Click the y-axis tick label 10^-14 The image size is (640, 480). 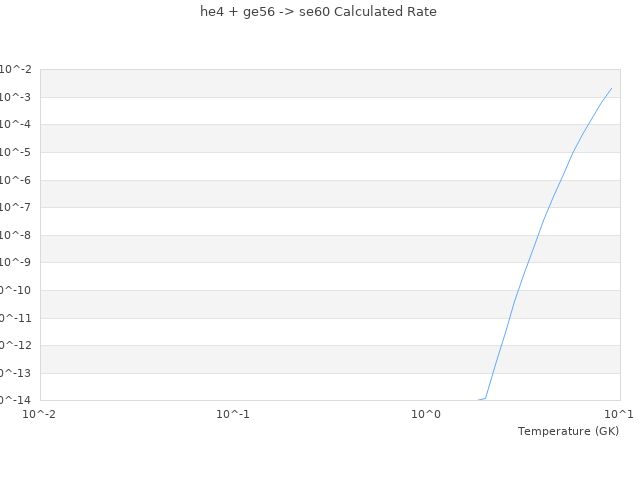pyautogui.click(x=14, y=400)
